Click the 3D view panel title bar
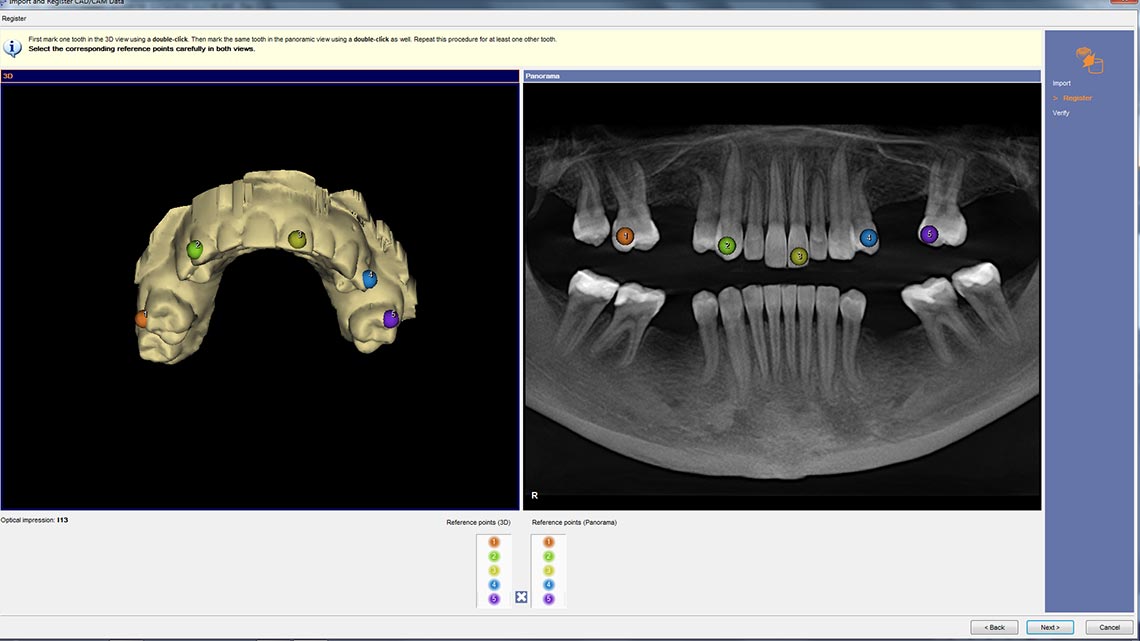Viewport: 1140px width, 641px height. pos(260,76)
